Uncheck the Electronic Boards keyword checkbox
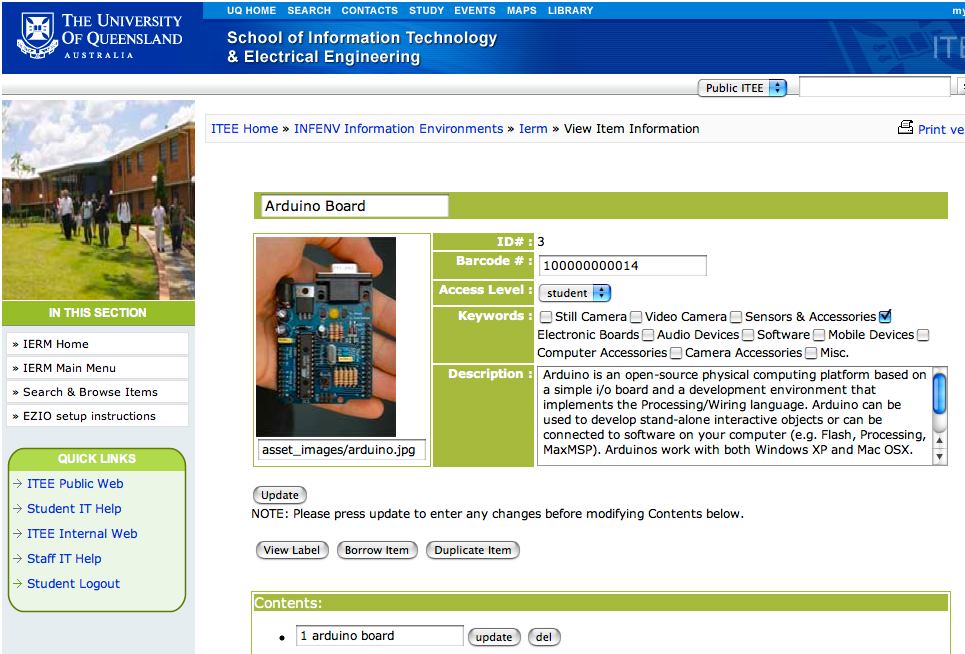The height and width of the screenshot is (654, 965). [x=885, y=316]
